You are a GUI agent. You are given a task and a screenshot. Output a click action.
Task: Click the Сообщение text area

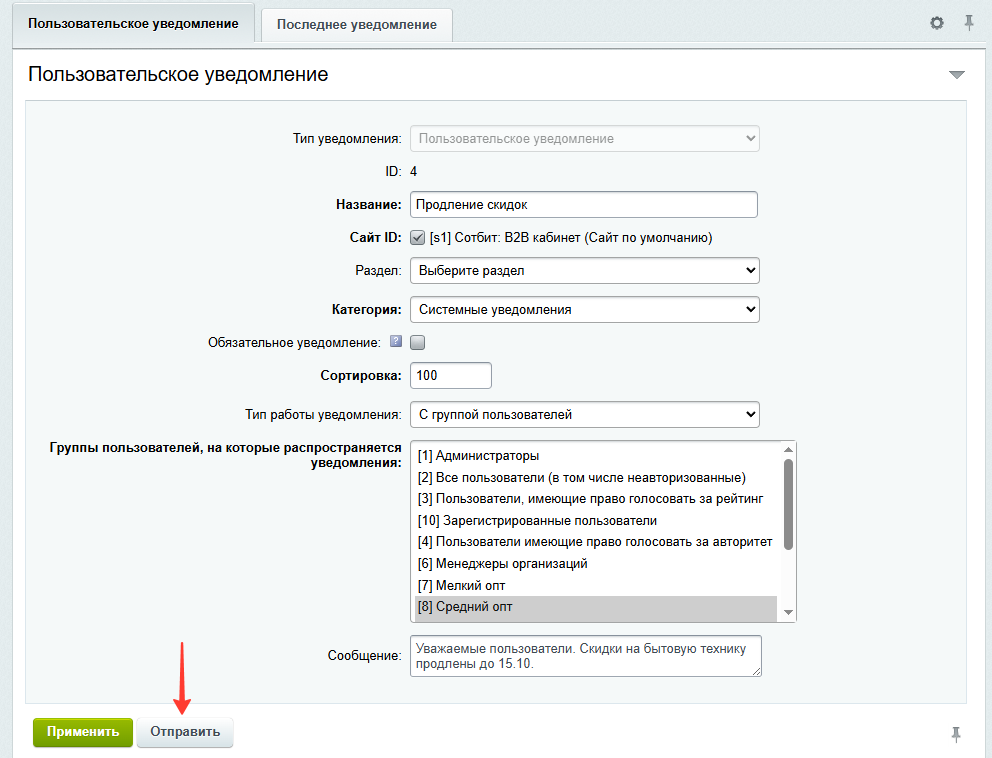click(586, 656)
